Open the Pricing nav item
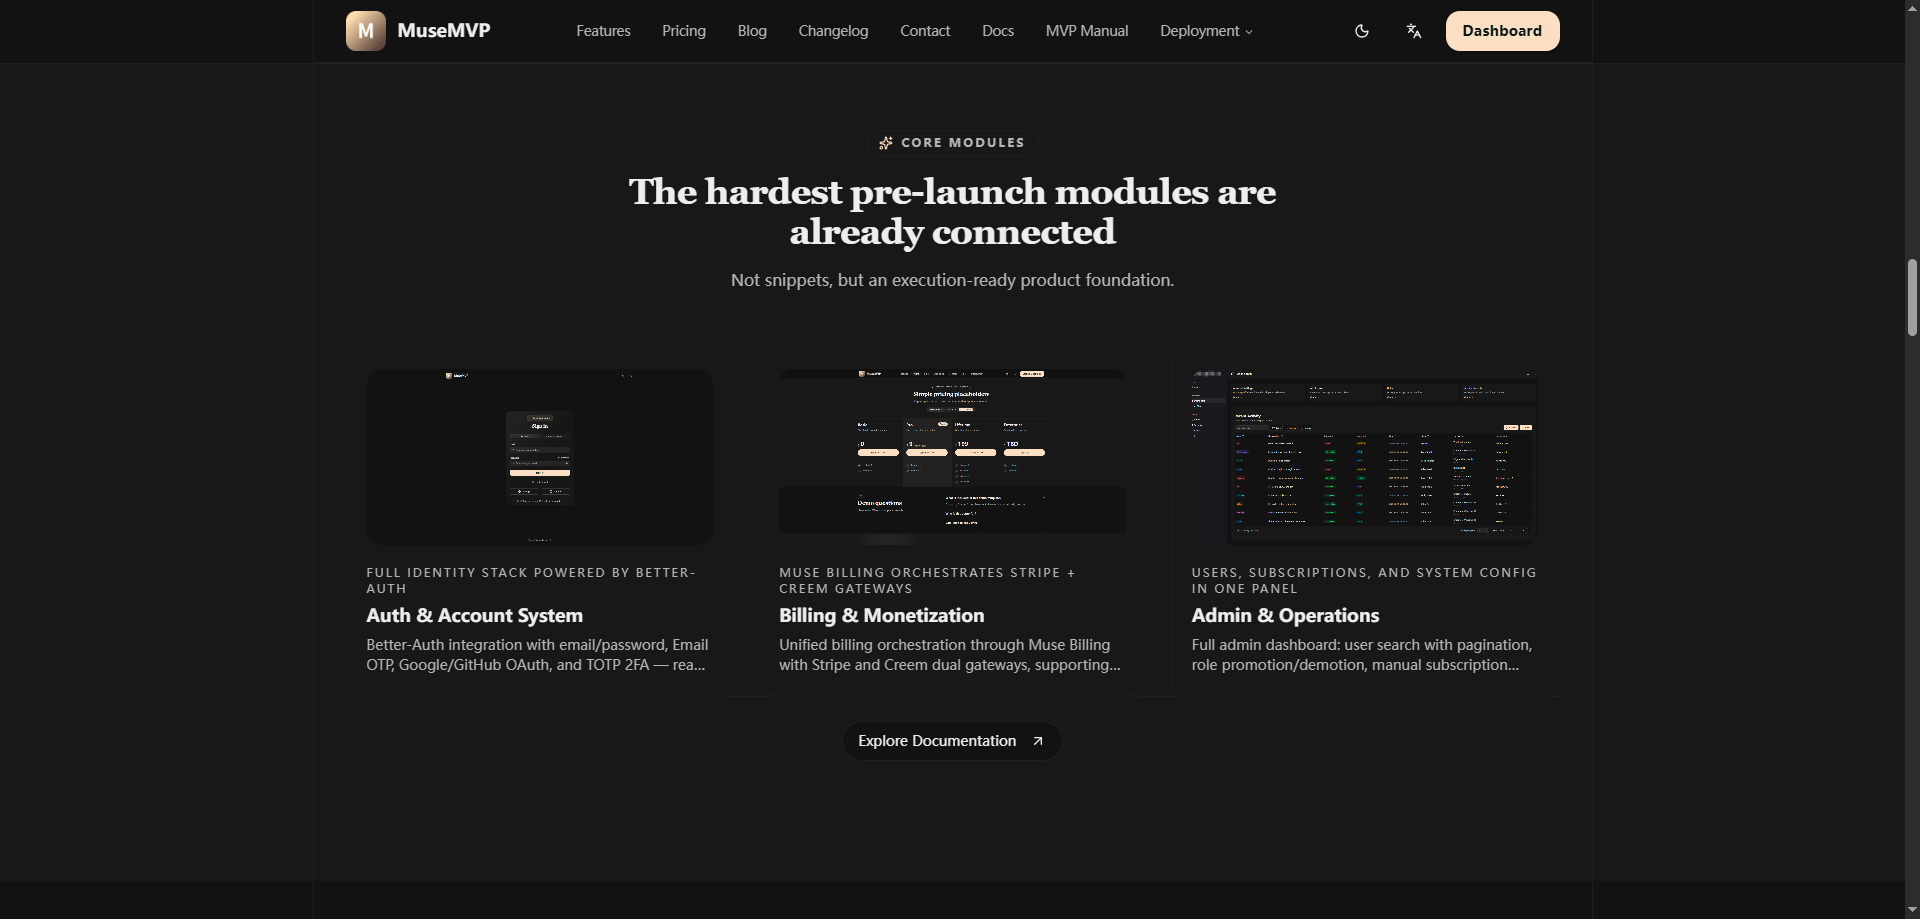 pos(683,31)
